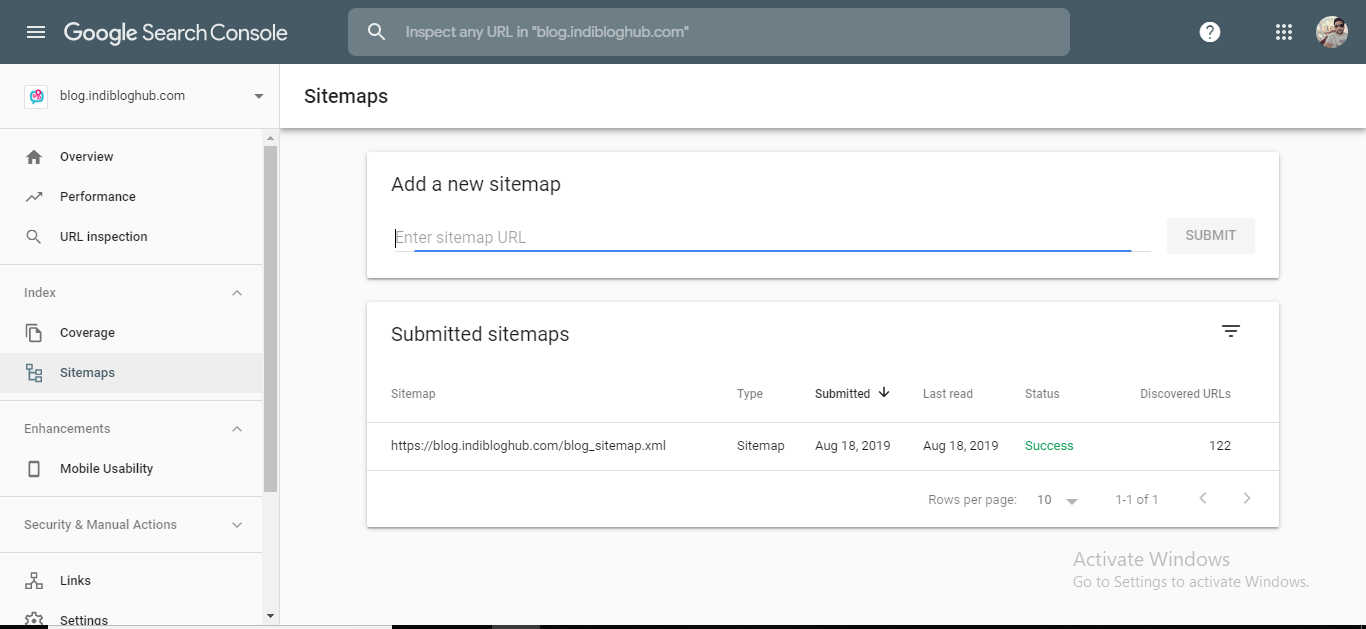The width and height of the screenshot is (1366, 629).
Task: Open the property selector dropdown arrow
Action: (259, 96)
